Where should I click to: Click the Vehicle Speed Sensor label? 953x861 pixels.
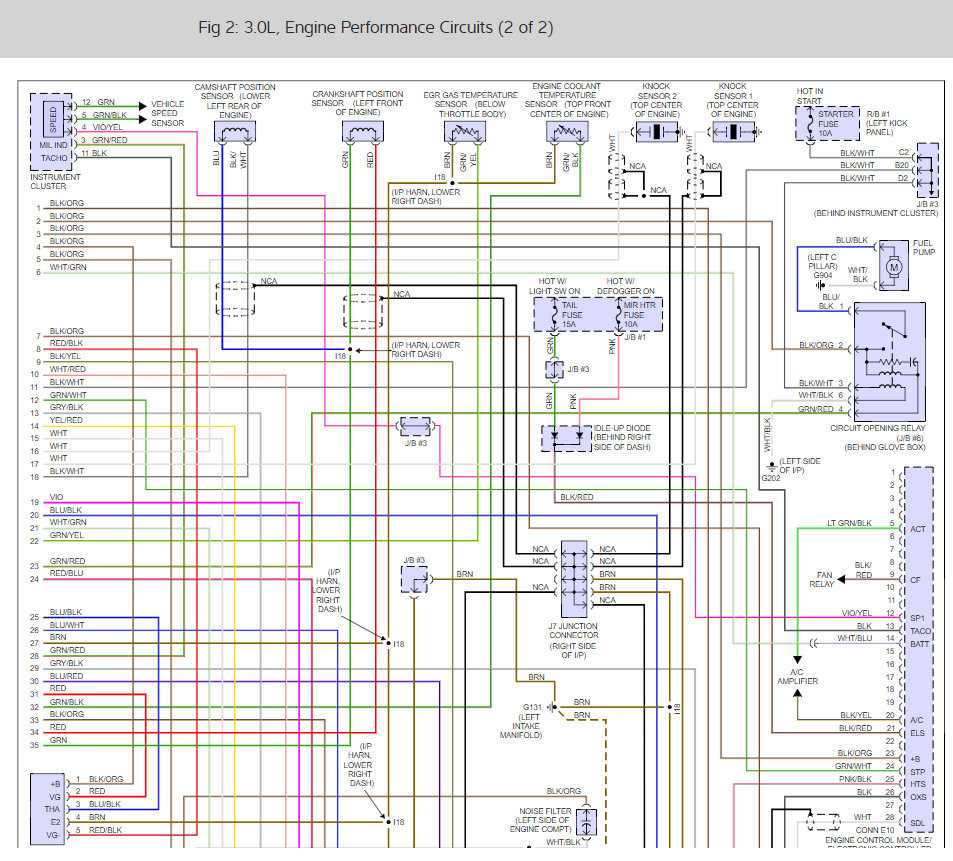[168, 114]
